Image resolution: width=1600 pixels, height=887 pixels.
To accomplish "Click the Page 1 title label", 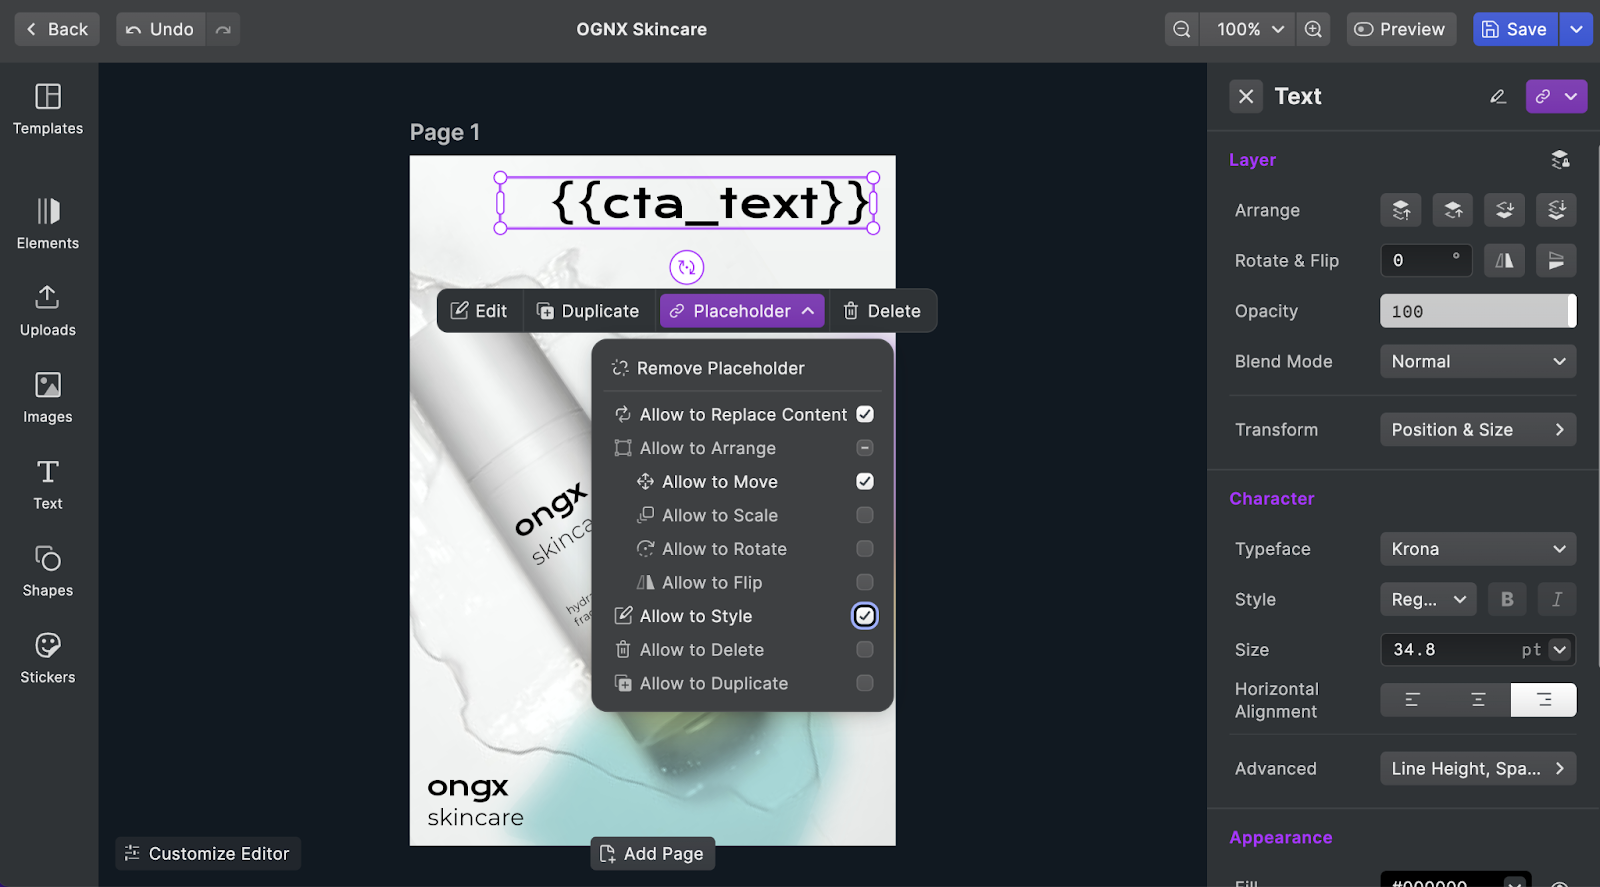I will (445, 132).
